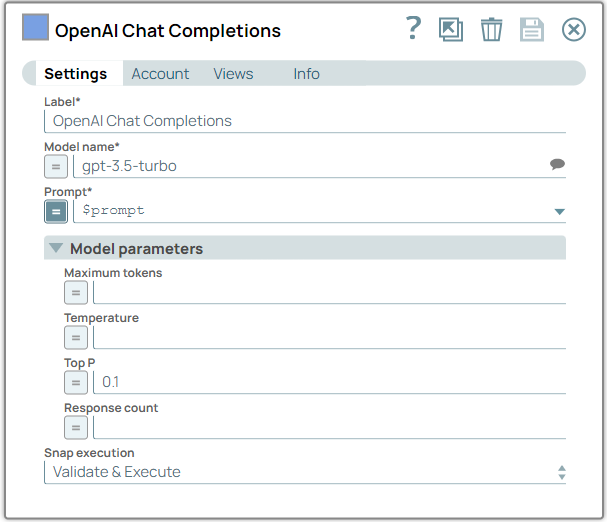The height and width of the screenshot is (522, 607).
Task: Open the Prompt field dropdown arrow
Action: click(559, 211)
